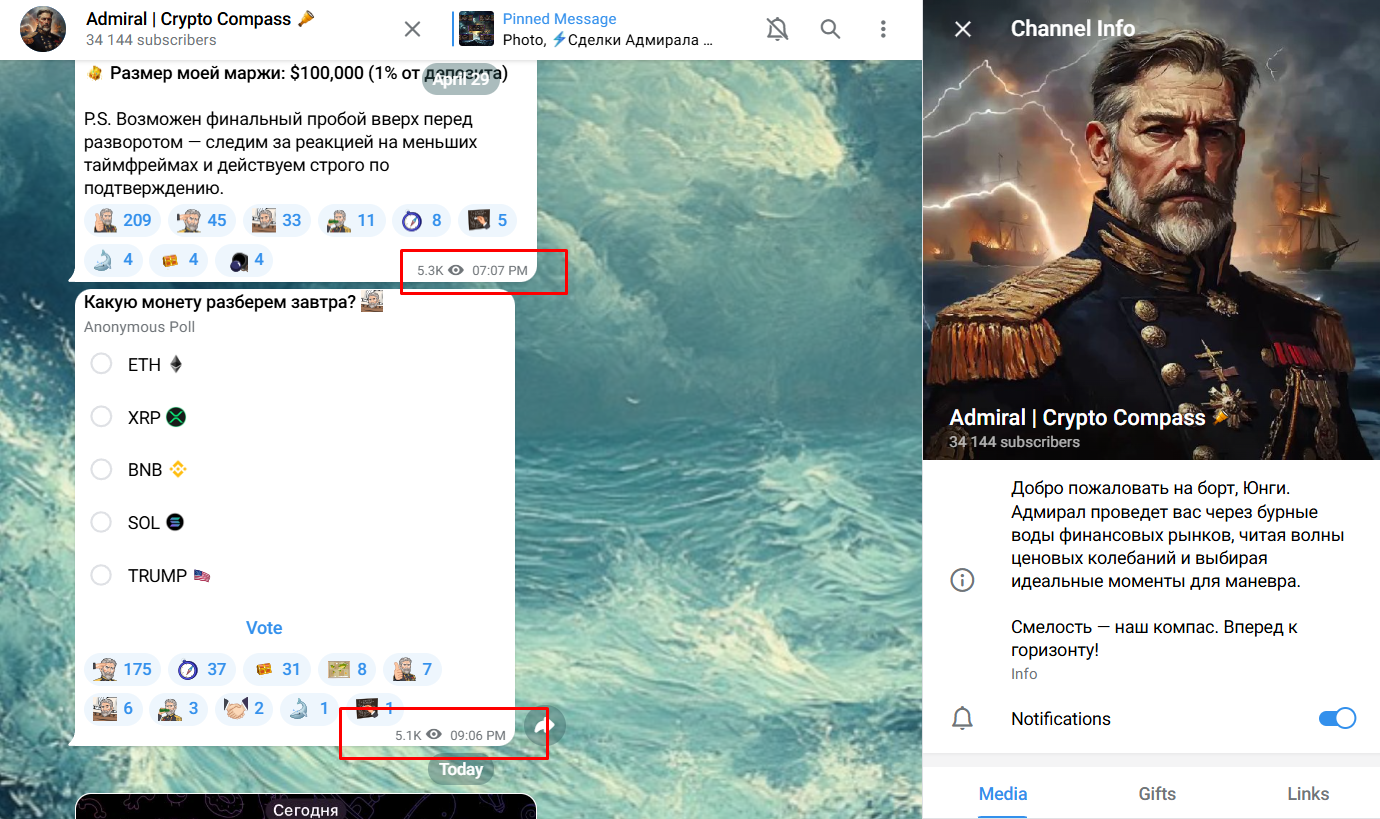Open the admiral channel profile photo
Screen dimensions: 1380x819
pos(1151,230)
